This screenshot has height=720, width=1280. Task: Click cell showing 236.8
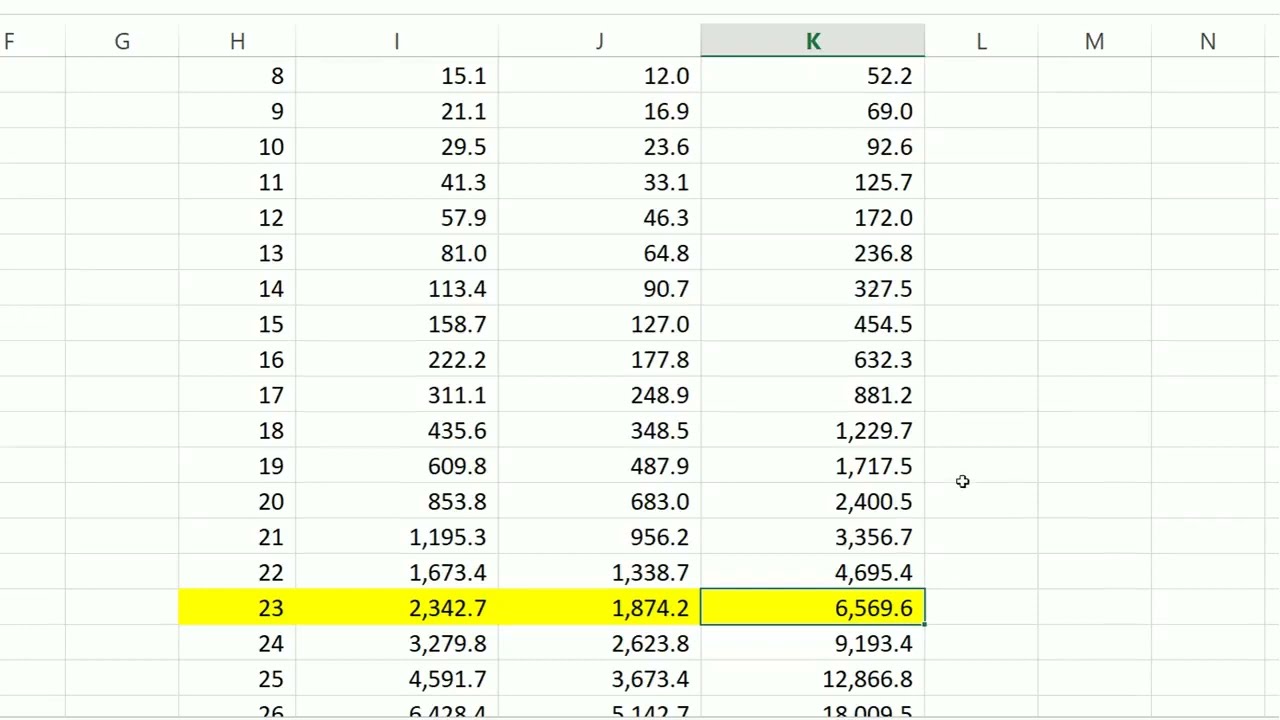[x=813, y=253]
